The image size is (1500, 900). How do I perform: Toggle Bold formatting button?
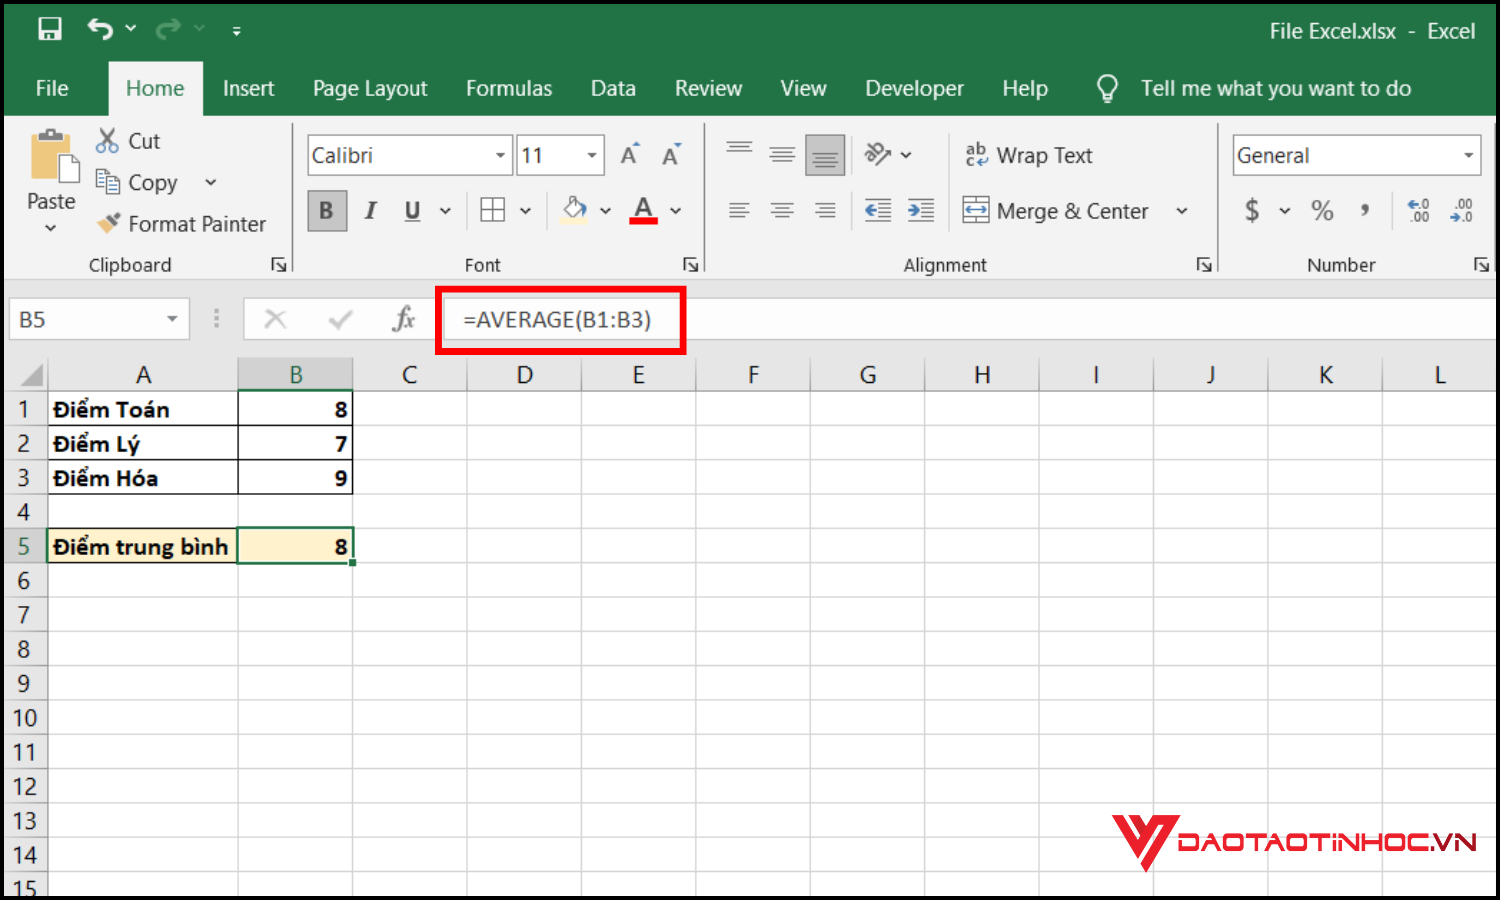pos(326,210)
